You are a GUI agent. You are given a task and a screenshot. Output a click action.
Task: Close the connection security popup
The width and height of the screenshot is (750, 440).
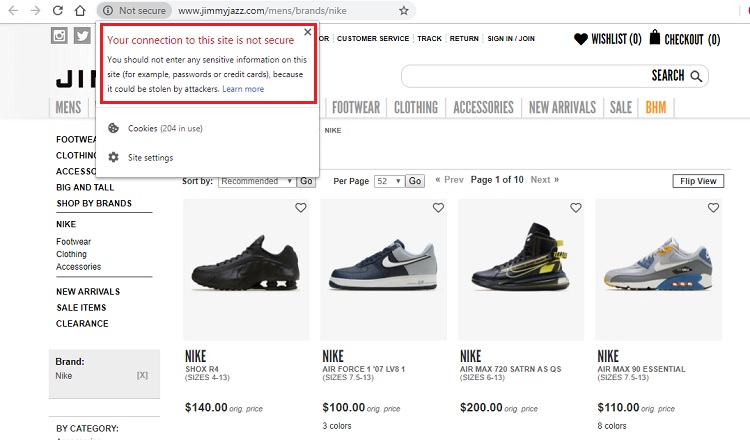pyautogui.click(x=307, y=32)
